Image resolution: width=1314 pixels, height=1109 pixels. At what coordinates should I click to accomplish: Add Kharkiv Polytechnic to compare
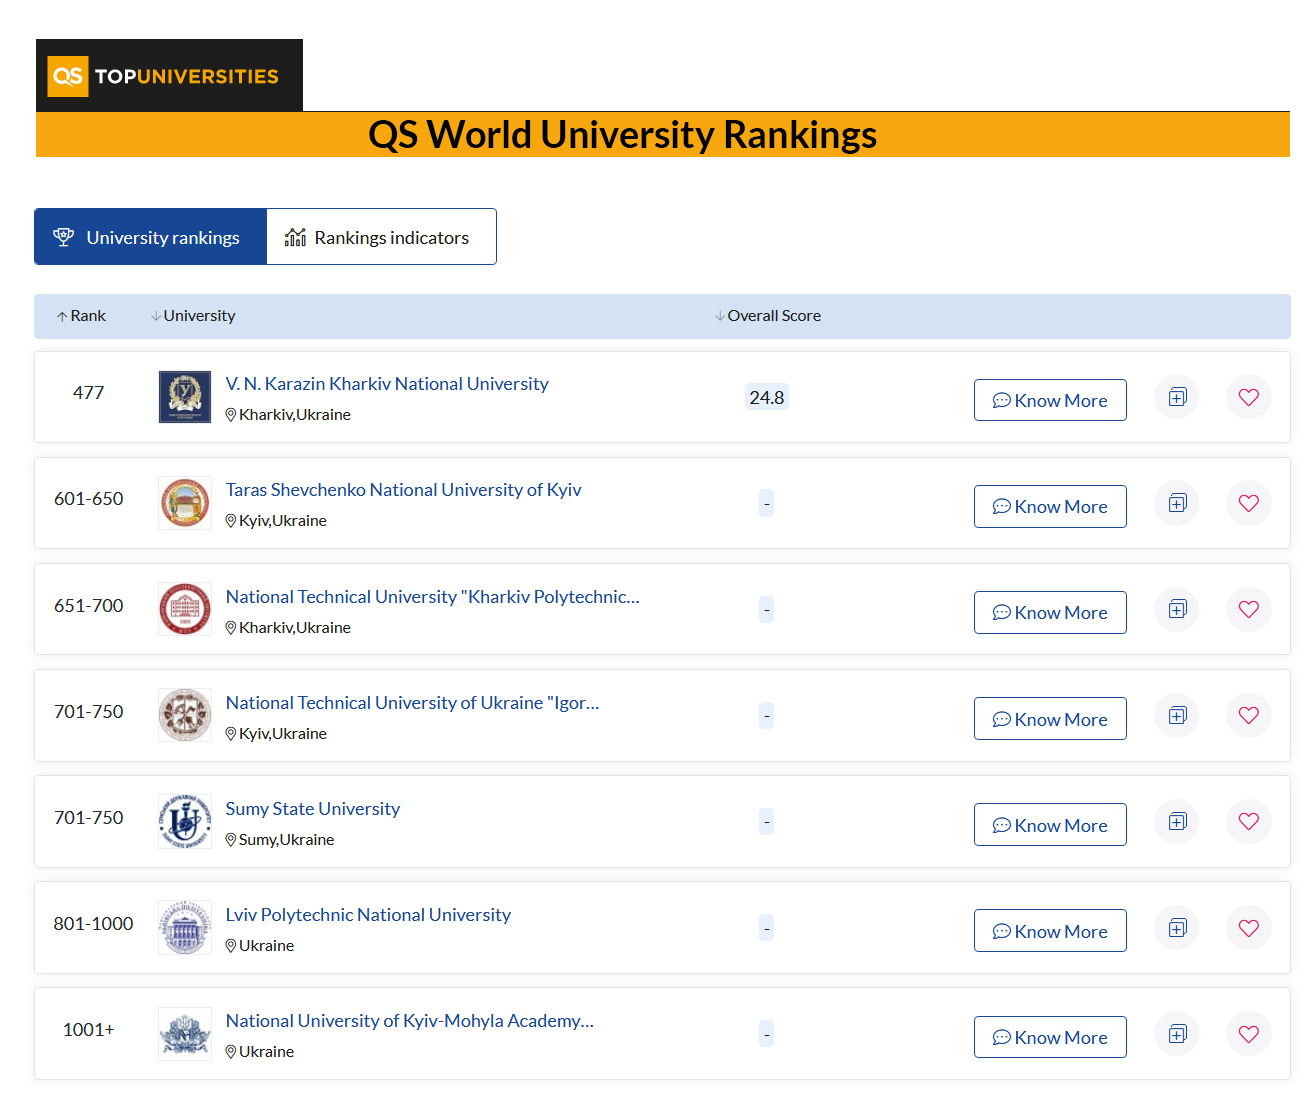(1177, 609)
